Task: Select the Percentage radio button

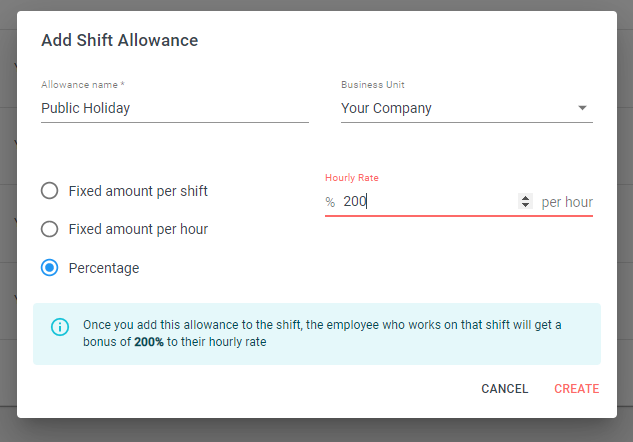Action: click(x=50, y=268)
